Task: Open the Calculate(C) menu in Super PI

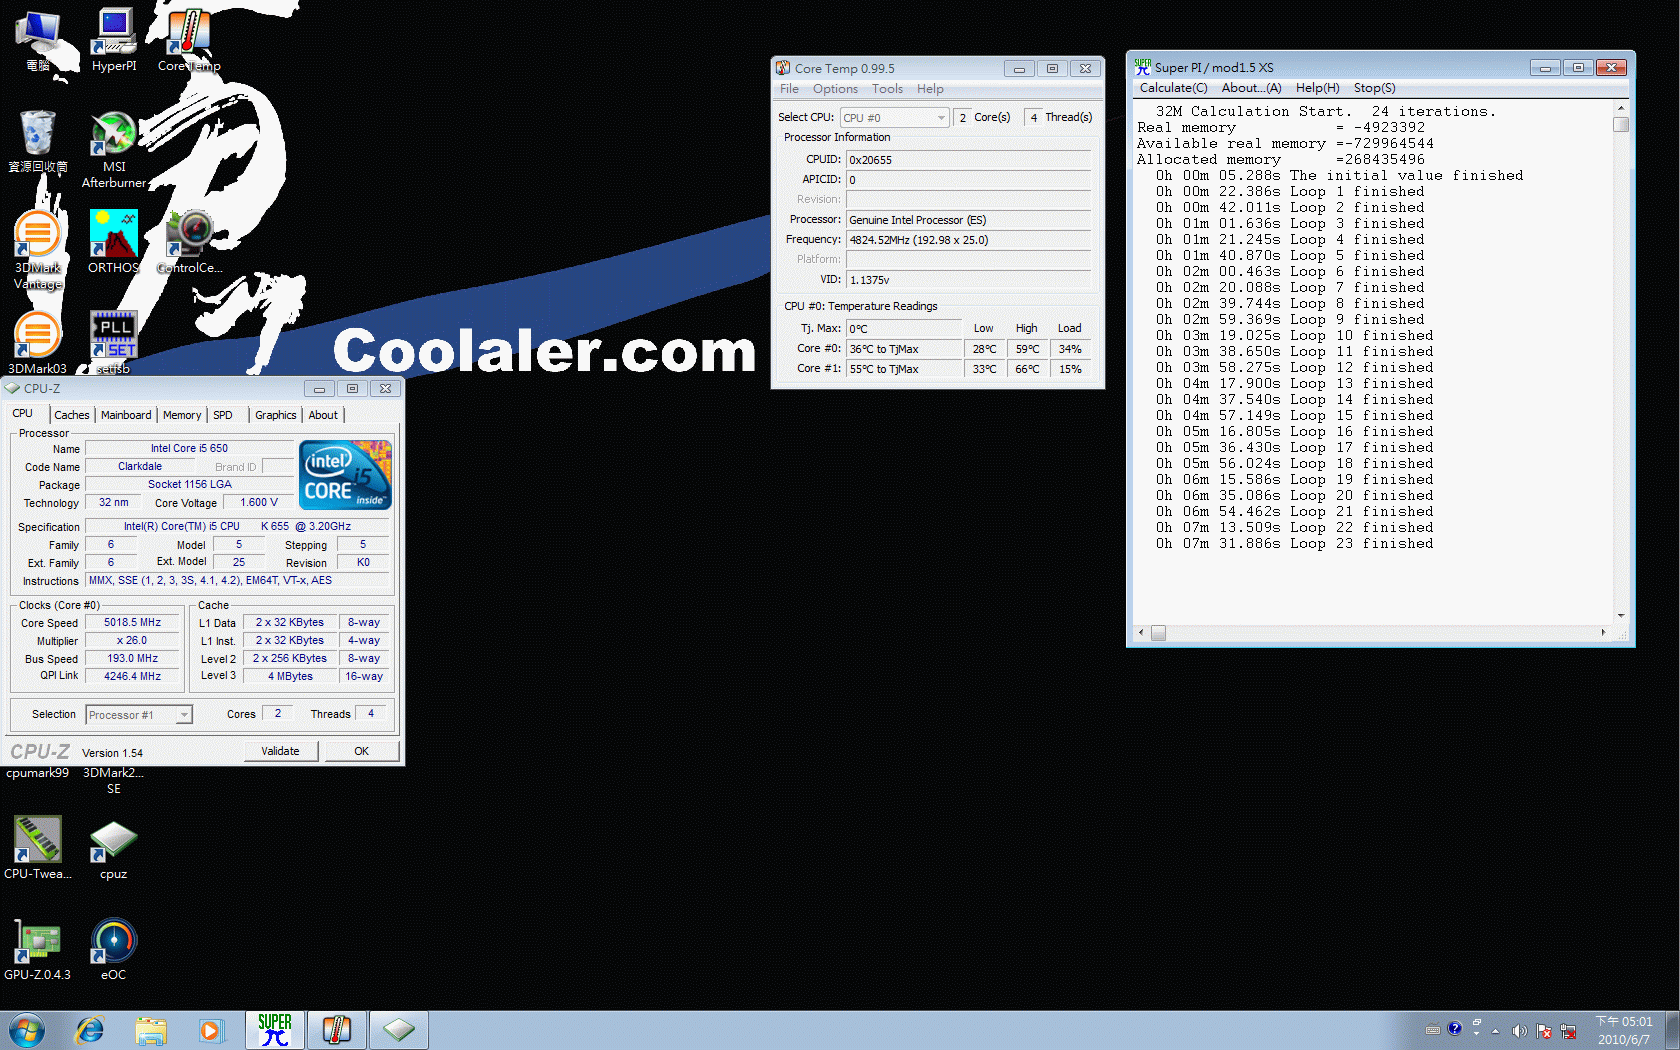Action: point(1173,88)
